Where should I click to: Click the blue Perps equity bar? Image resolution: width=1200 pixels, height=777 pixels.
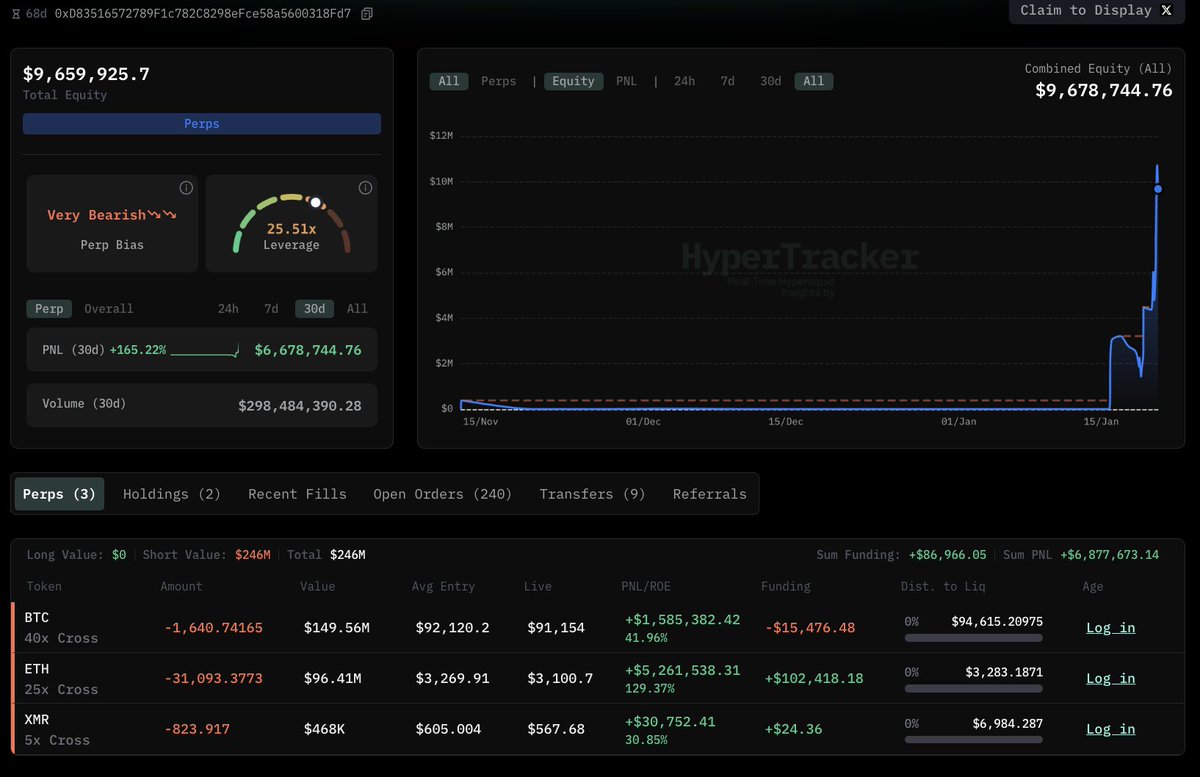click(202, 124)
